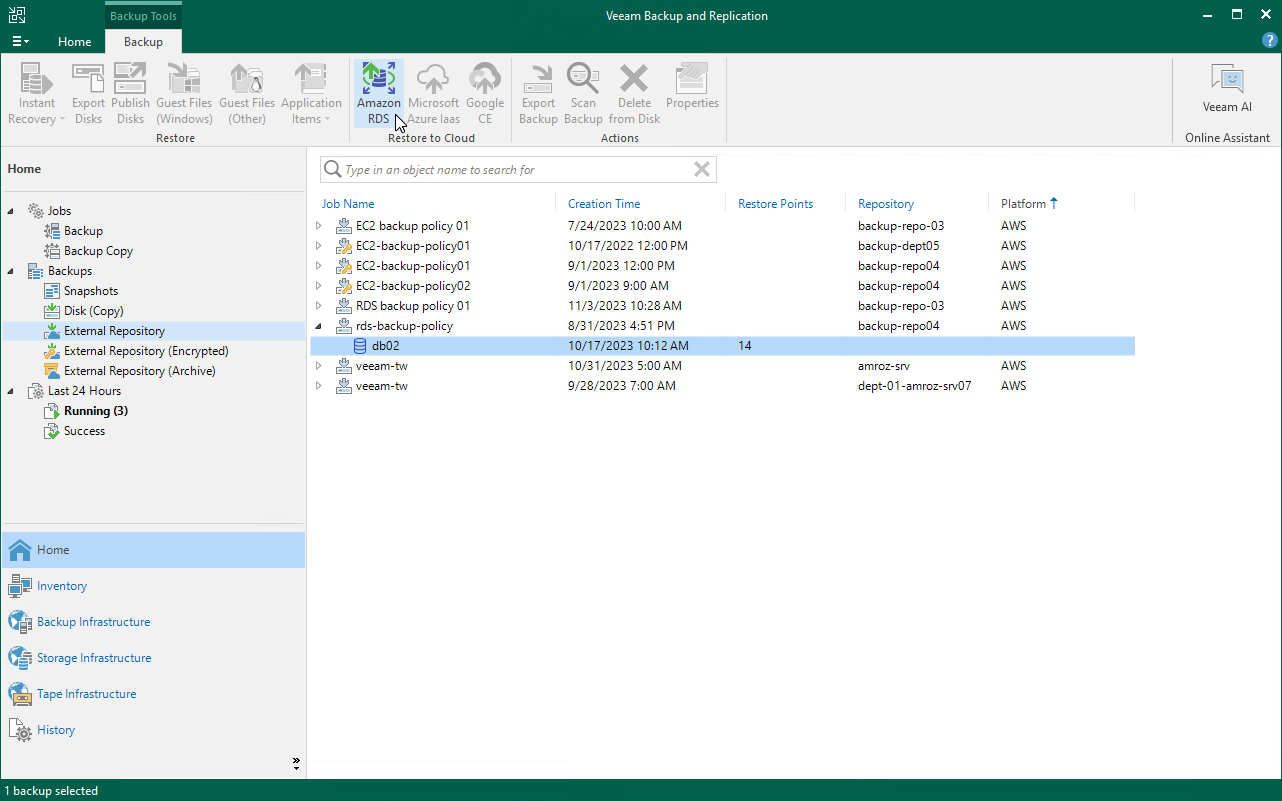The image size is (1282, 801).
Task: Collapse the Jobs tree node
Action: (12, 211)
